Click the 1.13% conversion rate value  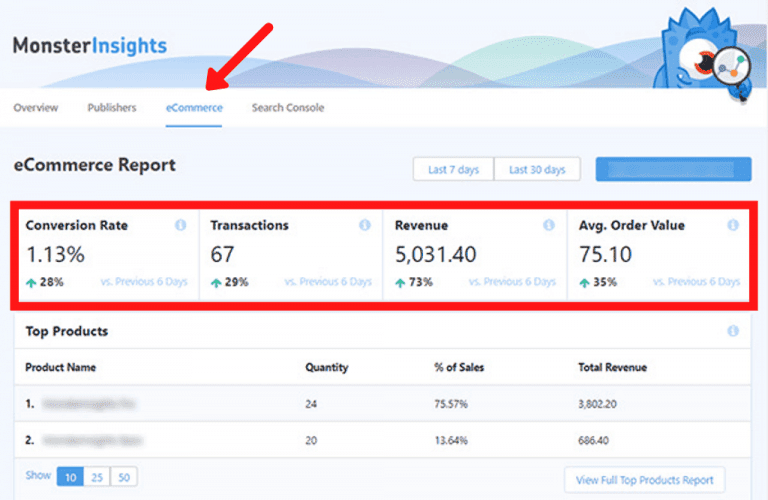[55, 255]
